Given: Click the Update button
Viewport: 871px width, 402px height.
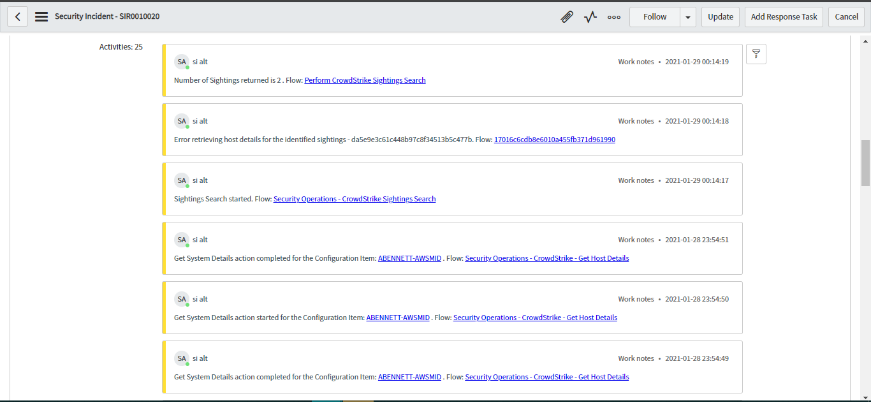Looking at the screenshot, I should [x=720, y=17].
